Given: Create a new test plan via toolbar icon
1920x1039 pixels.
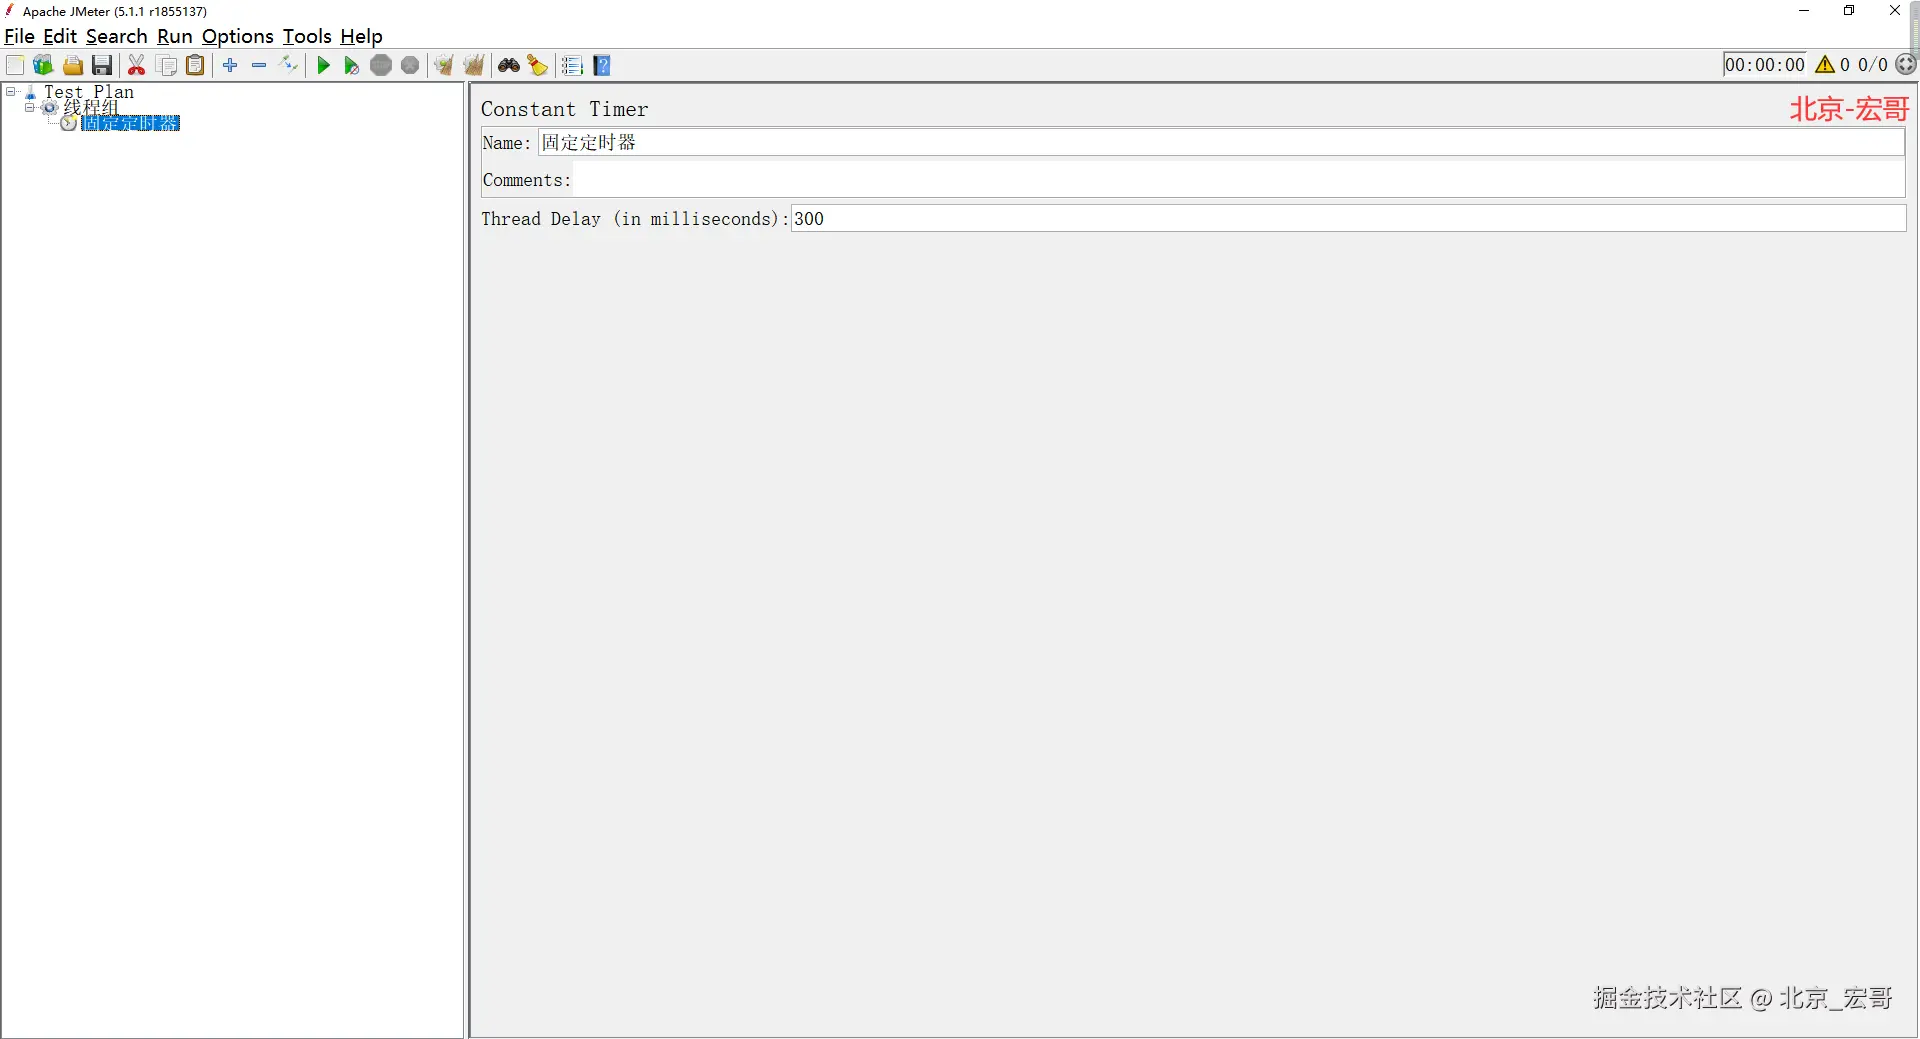Looking at the screenshot, I should tap(15, 66).
